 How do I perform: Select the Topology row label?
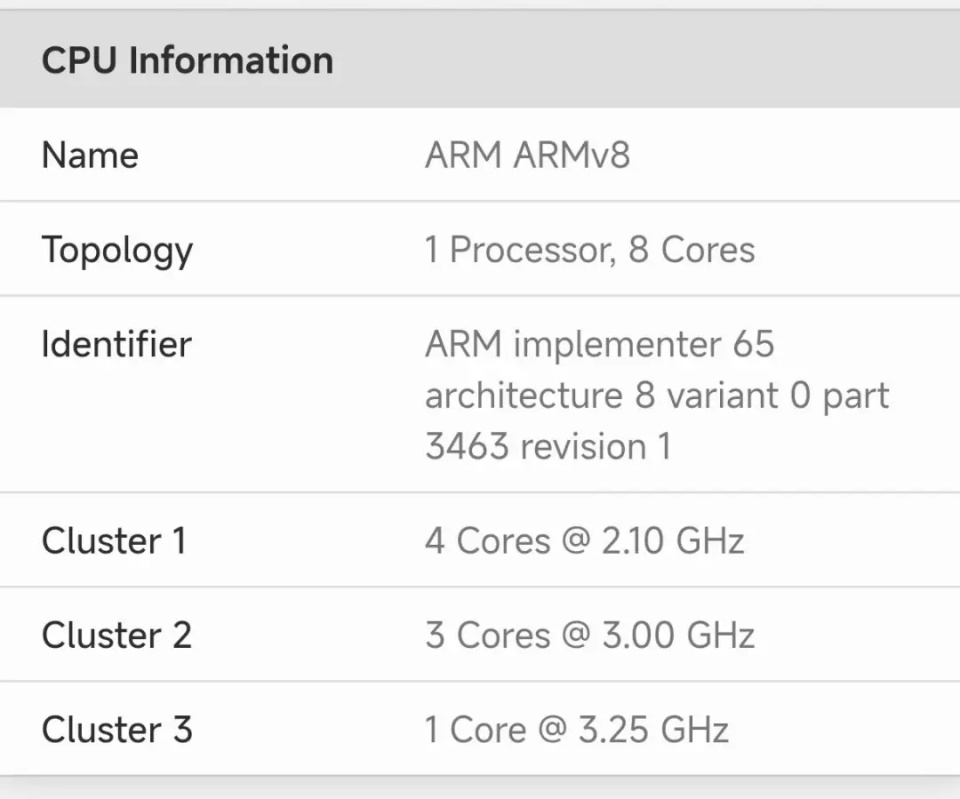[117, 250]
